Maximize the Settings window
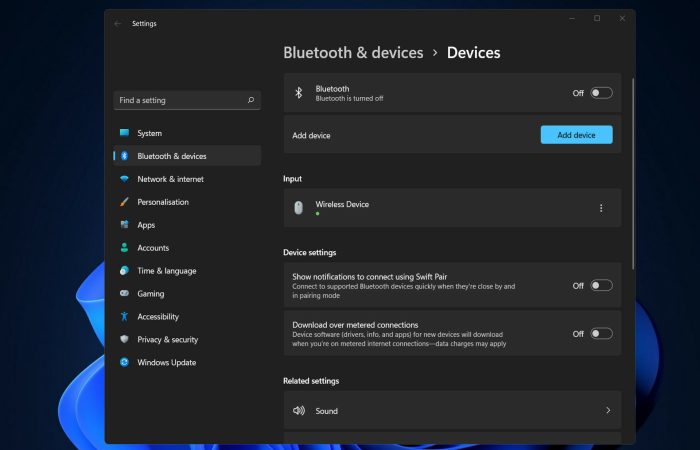This screenshot has width=700, height=450. coord(597,18)
